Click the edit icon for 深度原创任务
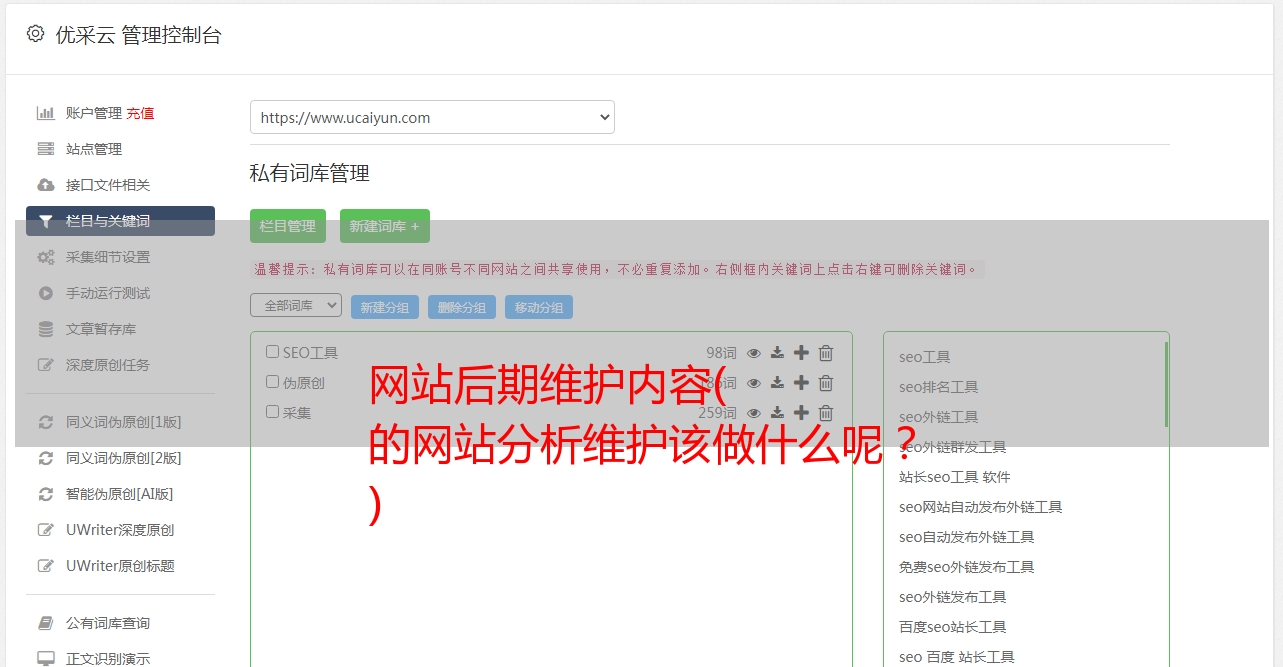 click(x=45, y=365)
